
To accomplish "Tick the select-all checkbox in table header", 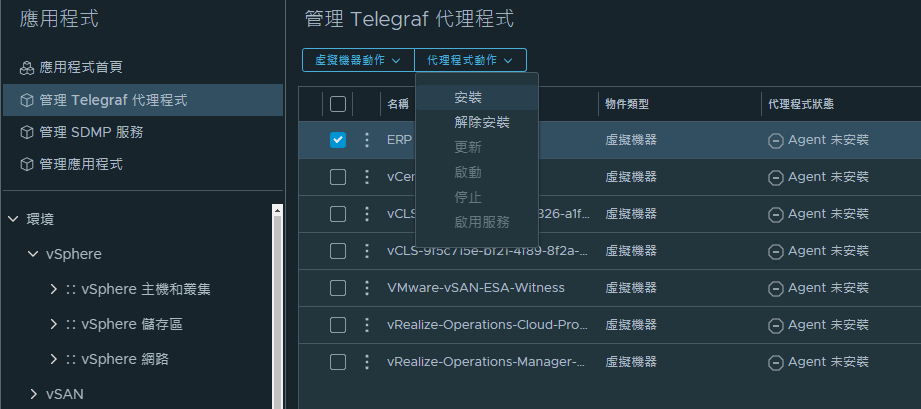I will click(338, 104).
